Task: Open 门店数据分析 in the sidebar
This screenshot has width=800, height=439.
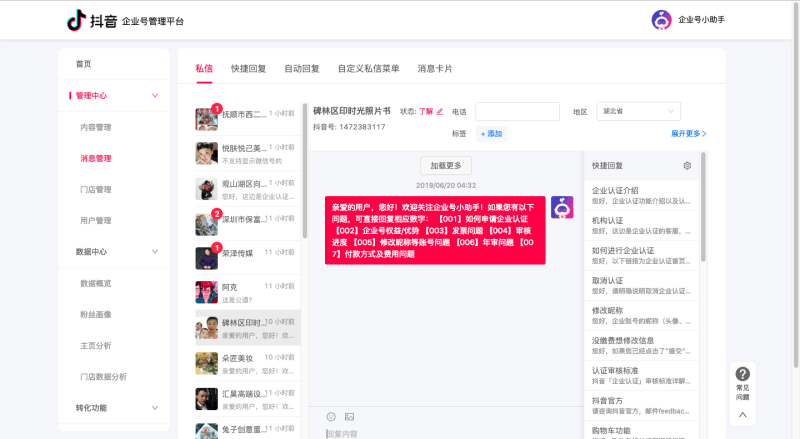Action: pyautogui.click(x=103, y=377)
